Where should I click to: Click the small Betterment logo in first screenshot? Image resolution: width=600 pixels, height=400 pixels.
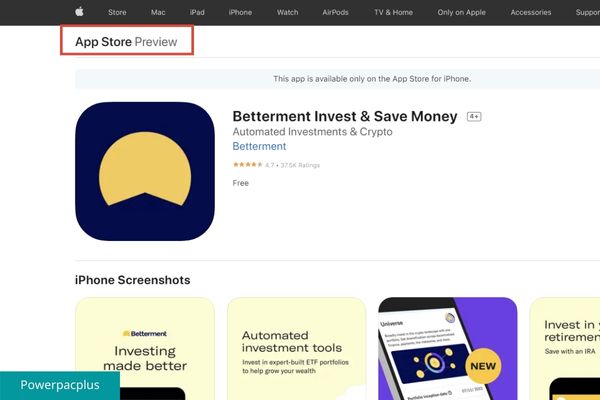[x=145, y=333]
